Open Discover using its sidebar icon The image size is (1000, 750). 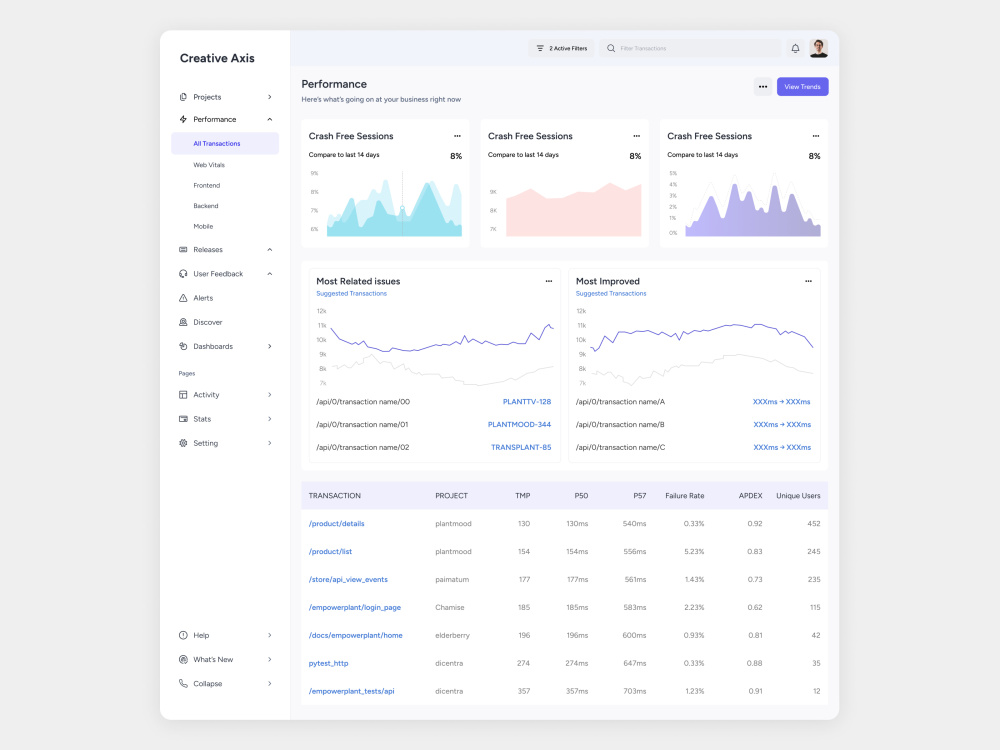pos(183,322)
